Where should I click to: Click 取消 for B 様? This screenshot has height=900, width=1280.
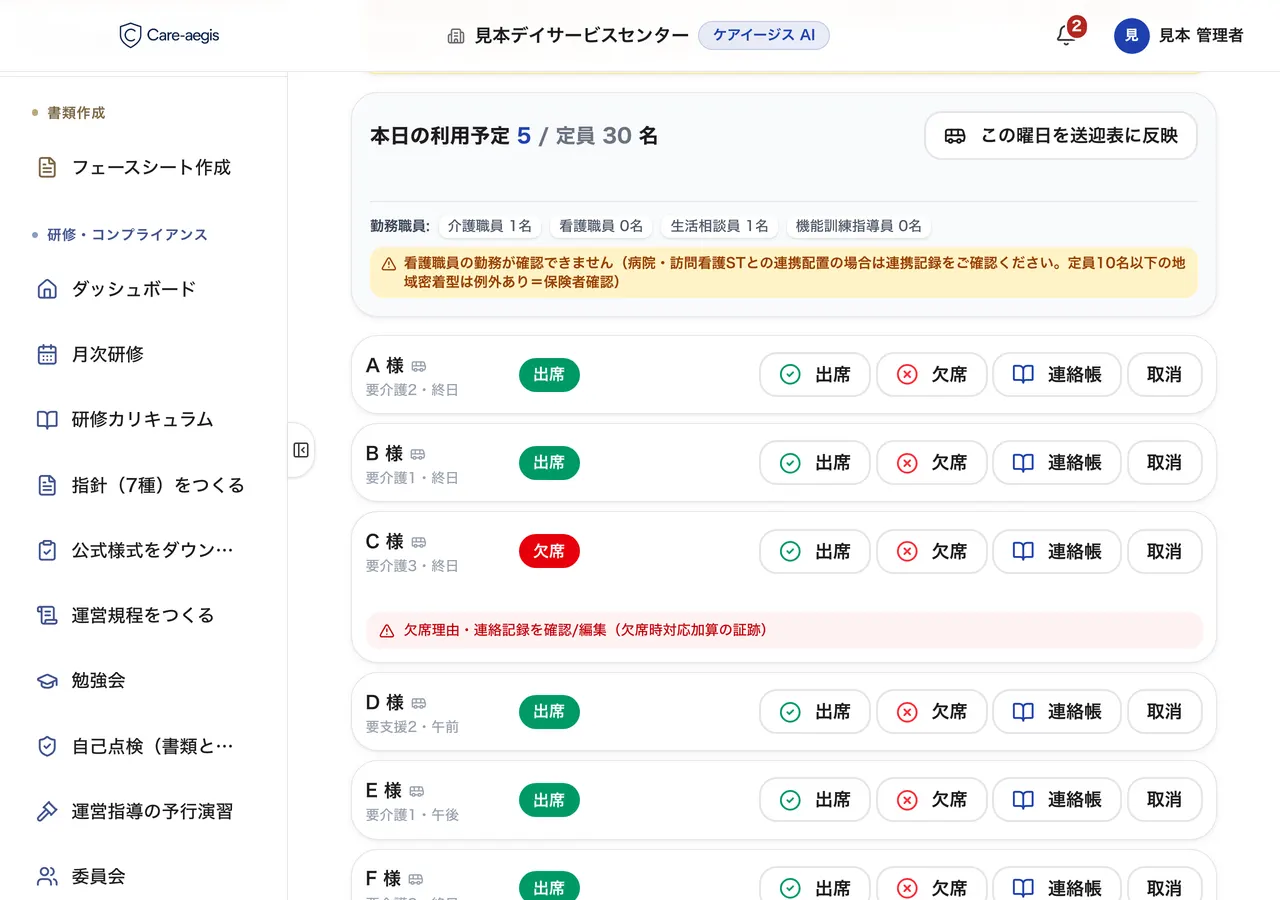(x=1165, y=463)
